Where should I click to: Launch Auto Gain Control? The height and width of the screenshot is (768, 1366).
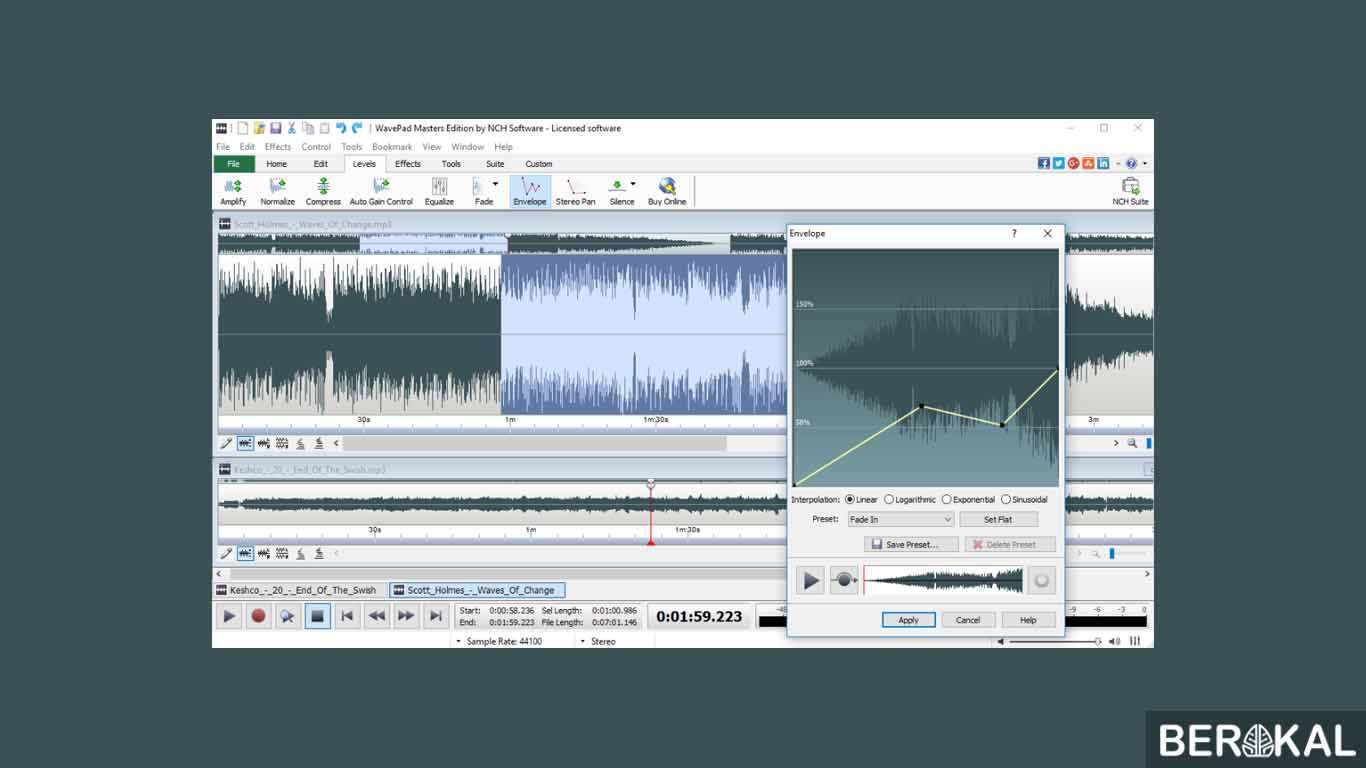click(x=381, y=192)
